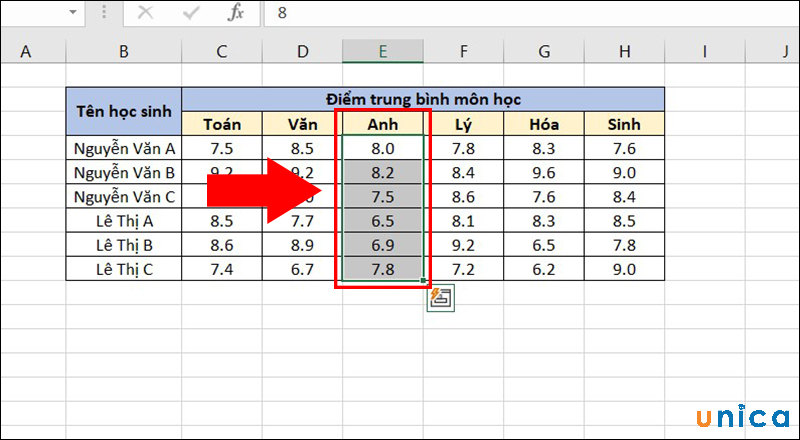Click the 'Nguyễn Văn A' name cell

(x=124, y=148)
